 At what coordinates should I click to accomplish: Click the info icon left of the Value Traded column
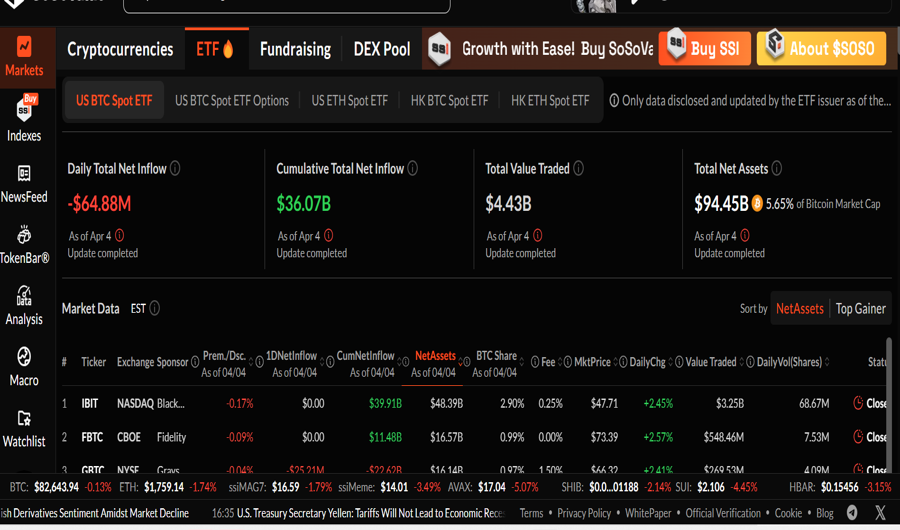(679, 362)
